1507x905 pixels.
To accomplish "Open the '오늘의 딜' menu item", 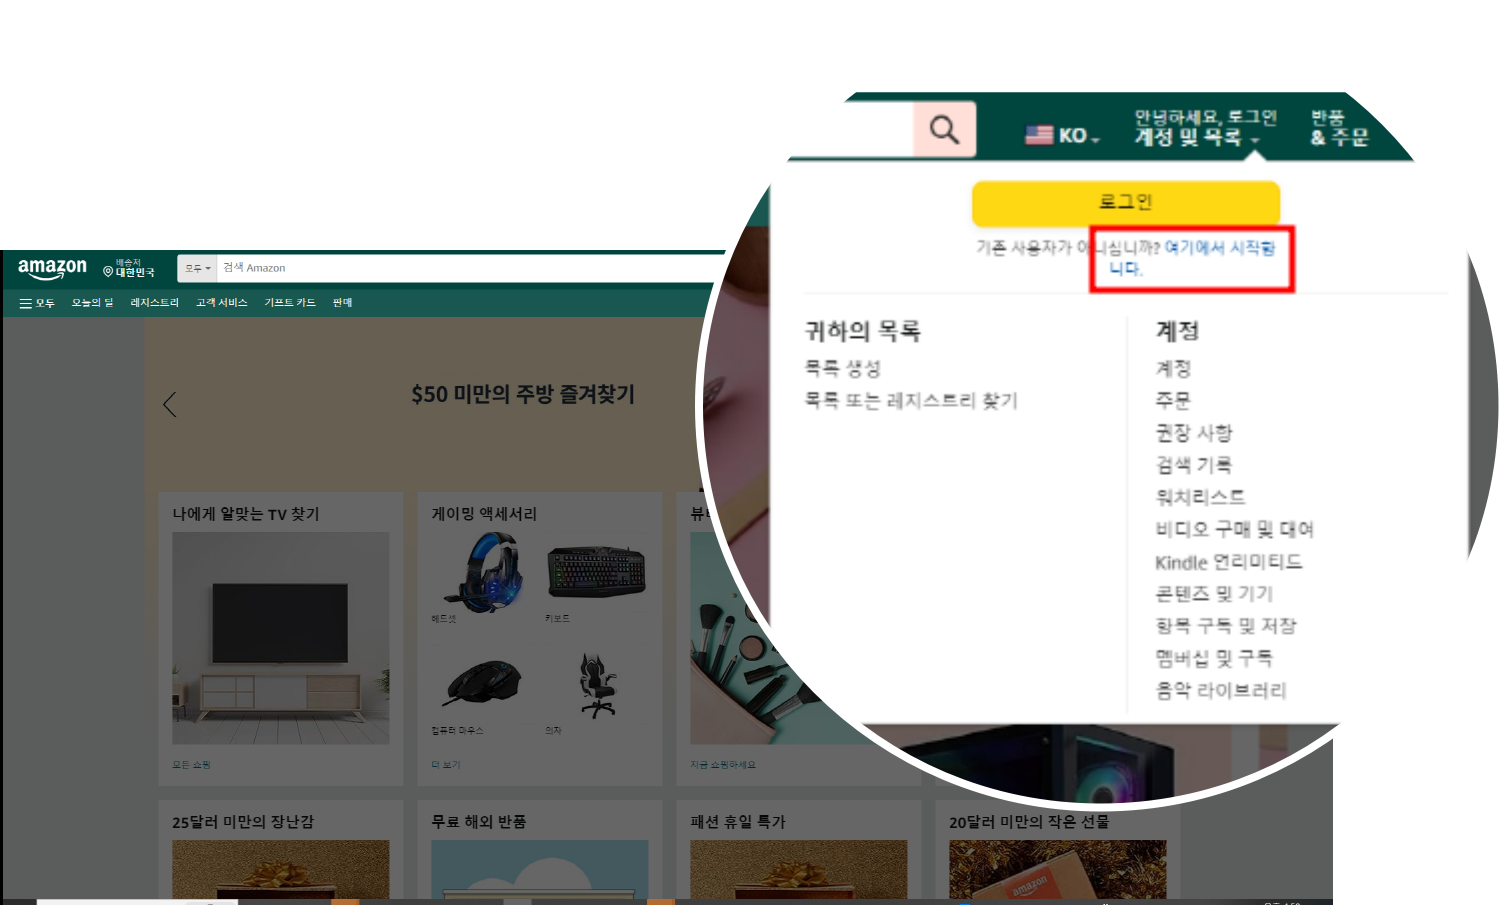I will point(91,302).
